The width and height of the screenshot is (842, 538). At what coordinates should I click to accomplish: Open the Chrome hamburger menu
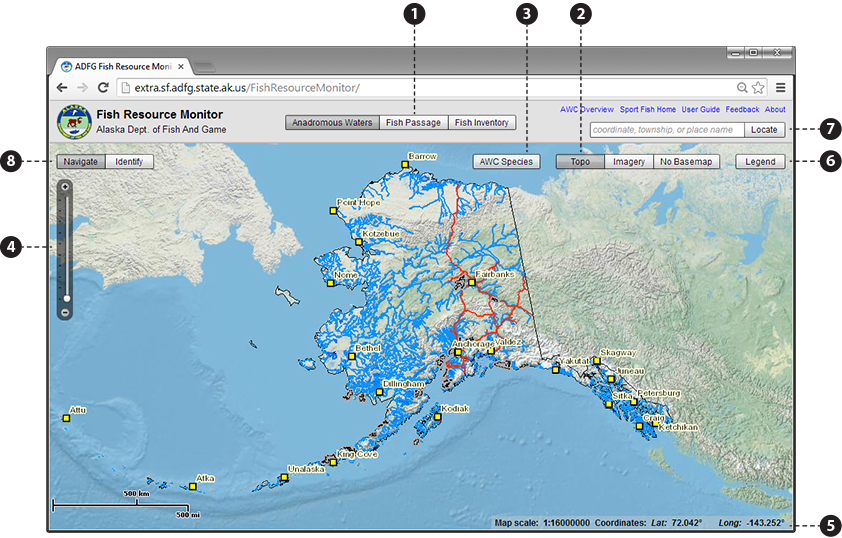click(781, 88)
